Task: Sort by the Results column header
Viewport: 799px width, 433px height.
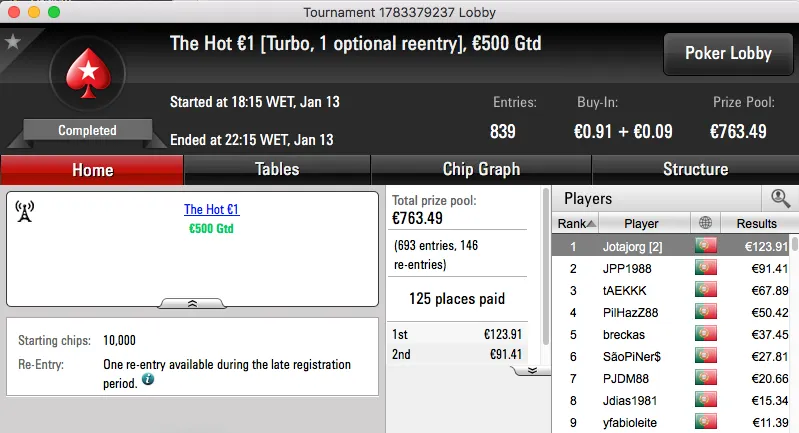Action: pos(756,223)
